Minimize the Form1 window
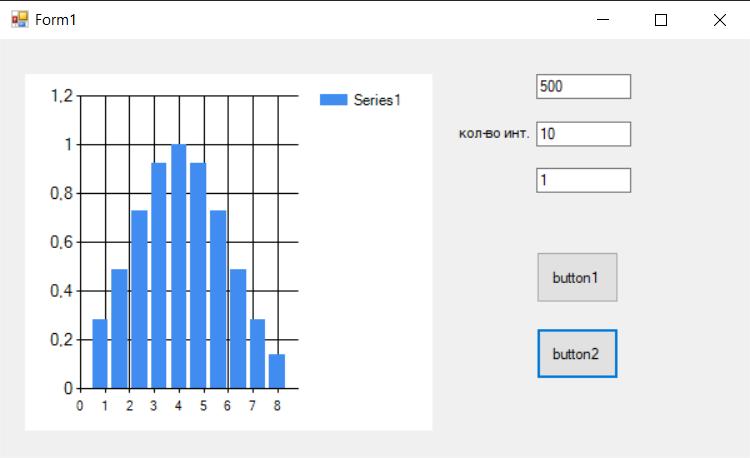750x458 pixels. pos(603,20)
